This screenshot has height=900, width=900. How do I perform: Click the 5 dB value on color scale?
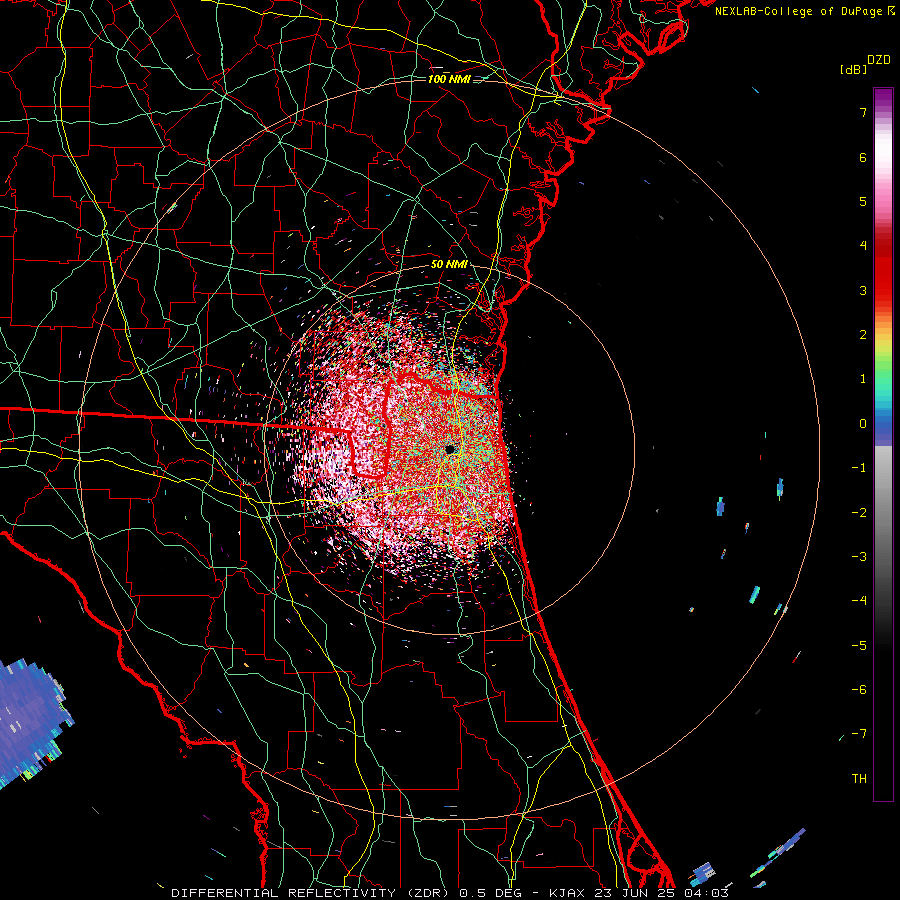click(x=863, y=201)
